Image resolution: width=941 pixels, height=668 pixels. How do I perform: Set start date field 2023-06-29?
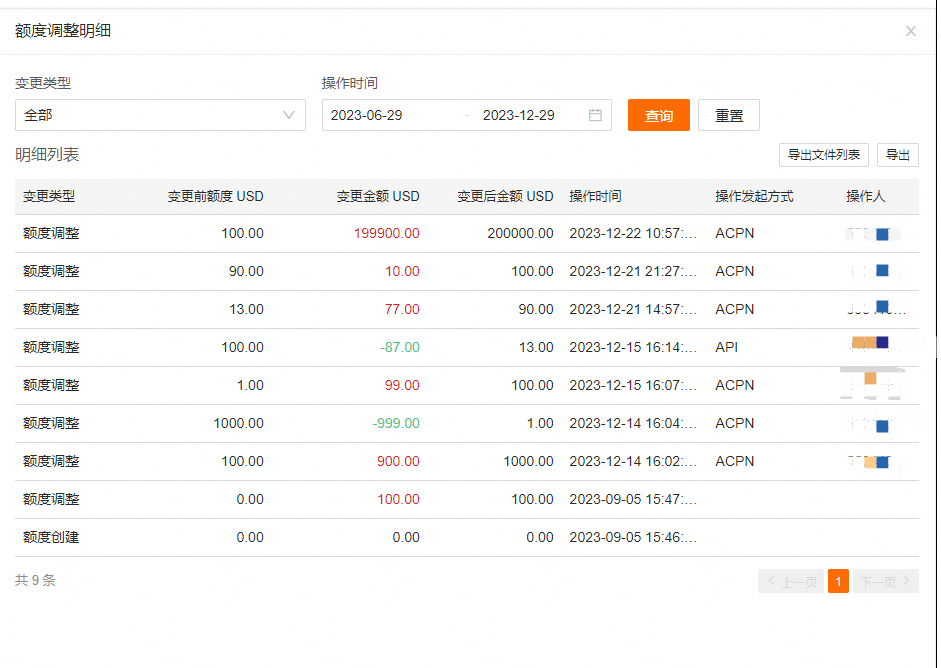click(x=367, y=115)
